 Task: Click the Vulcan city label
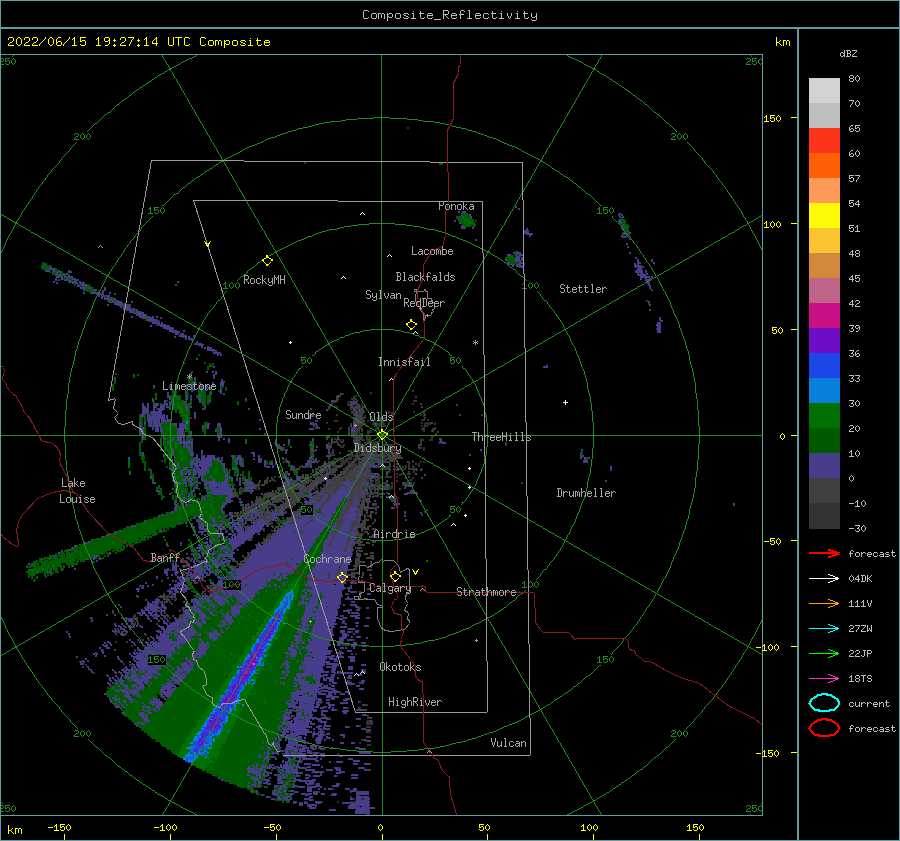click(x=508, y=743)
